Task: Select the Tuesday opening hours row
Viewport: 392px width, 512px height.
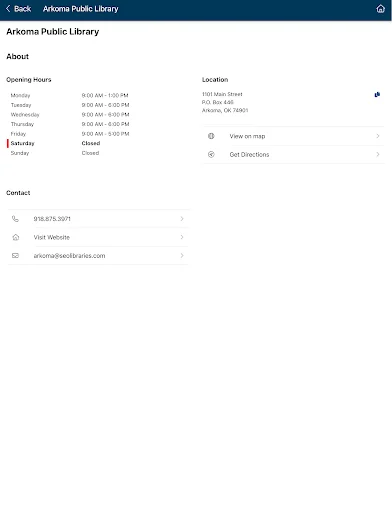Action: [69, 105]
